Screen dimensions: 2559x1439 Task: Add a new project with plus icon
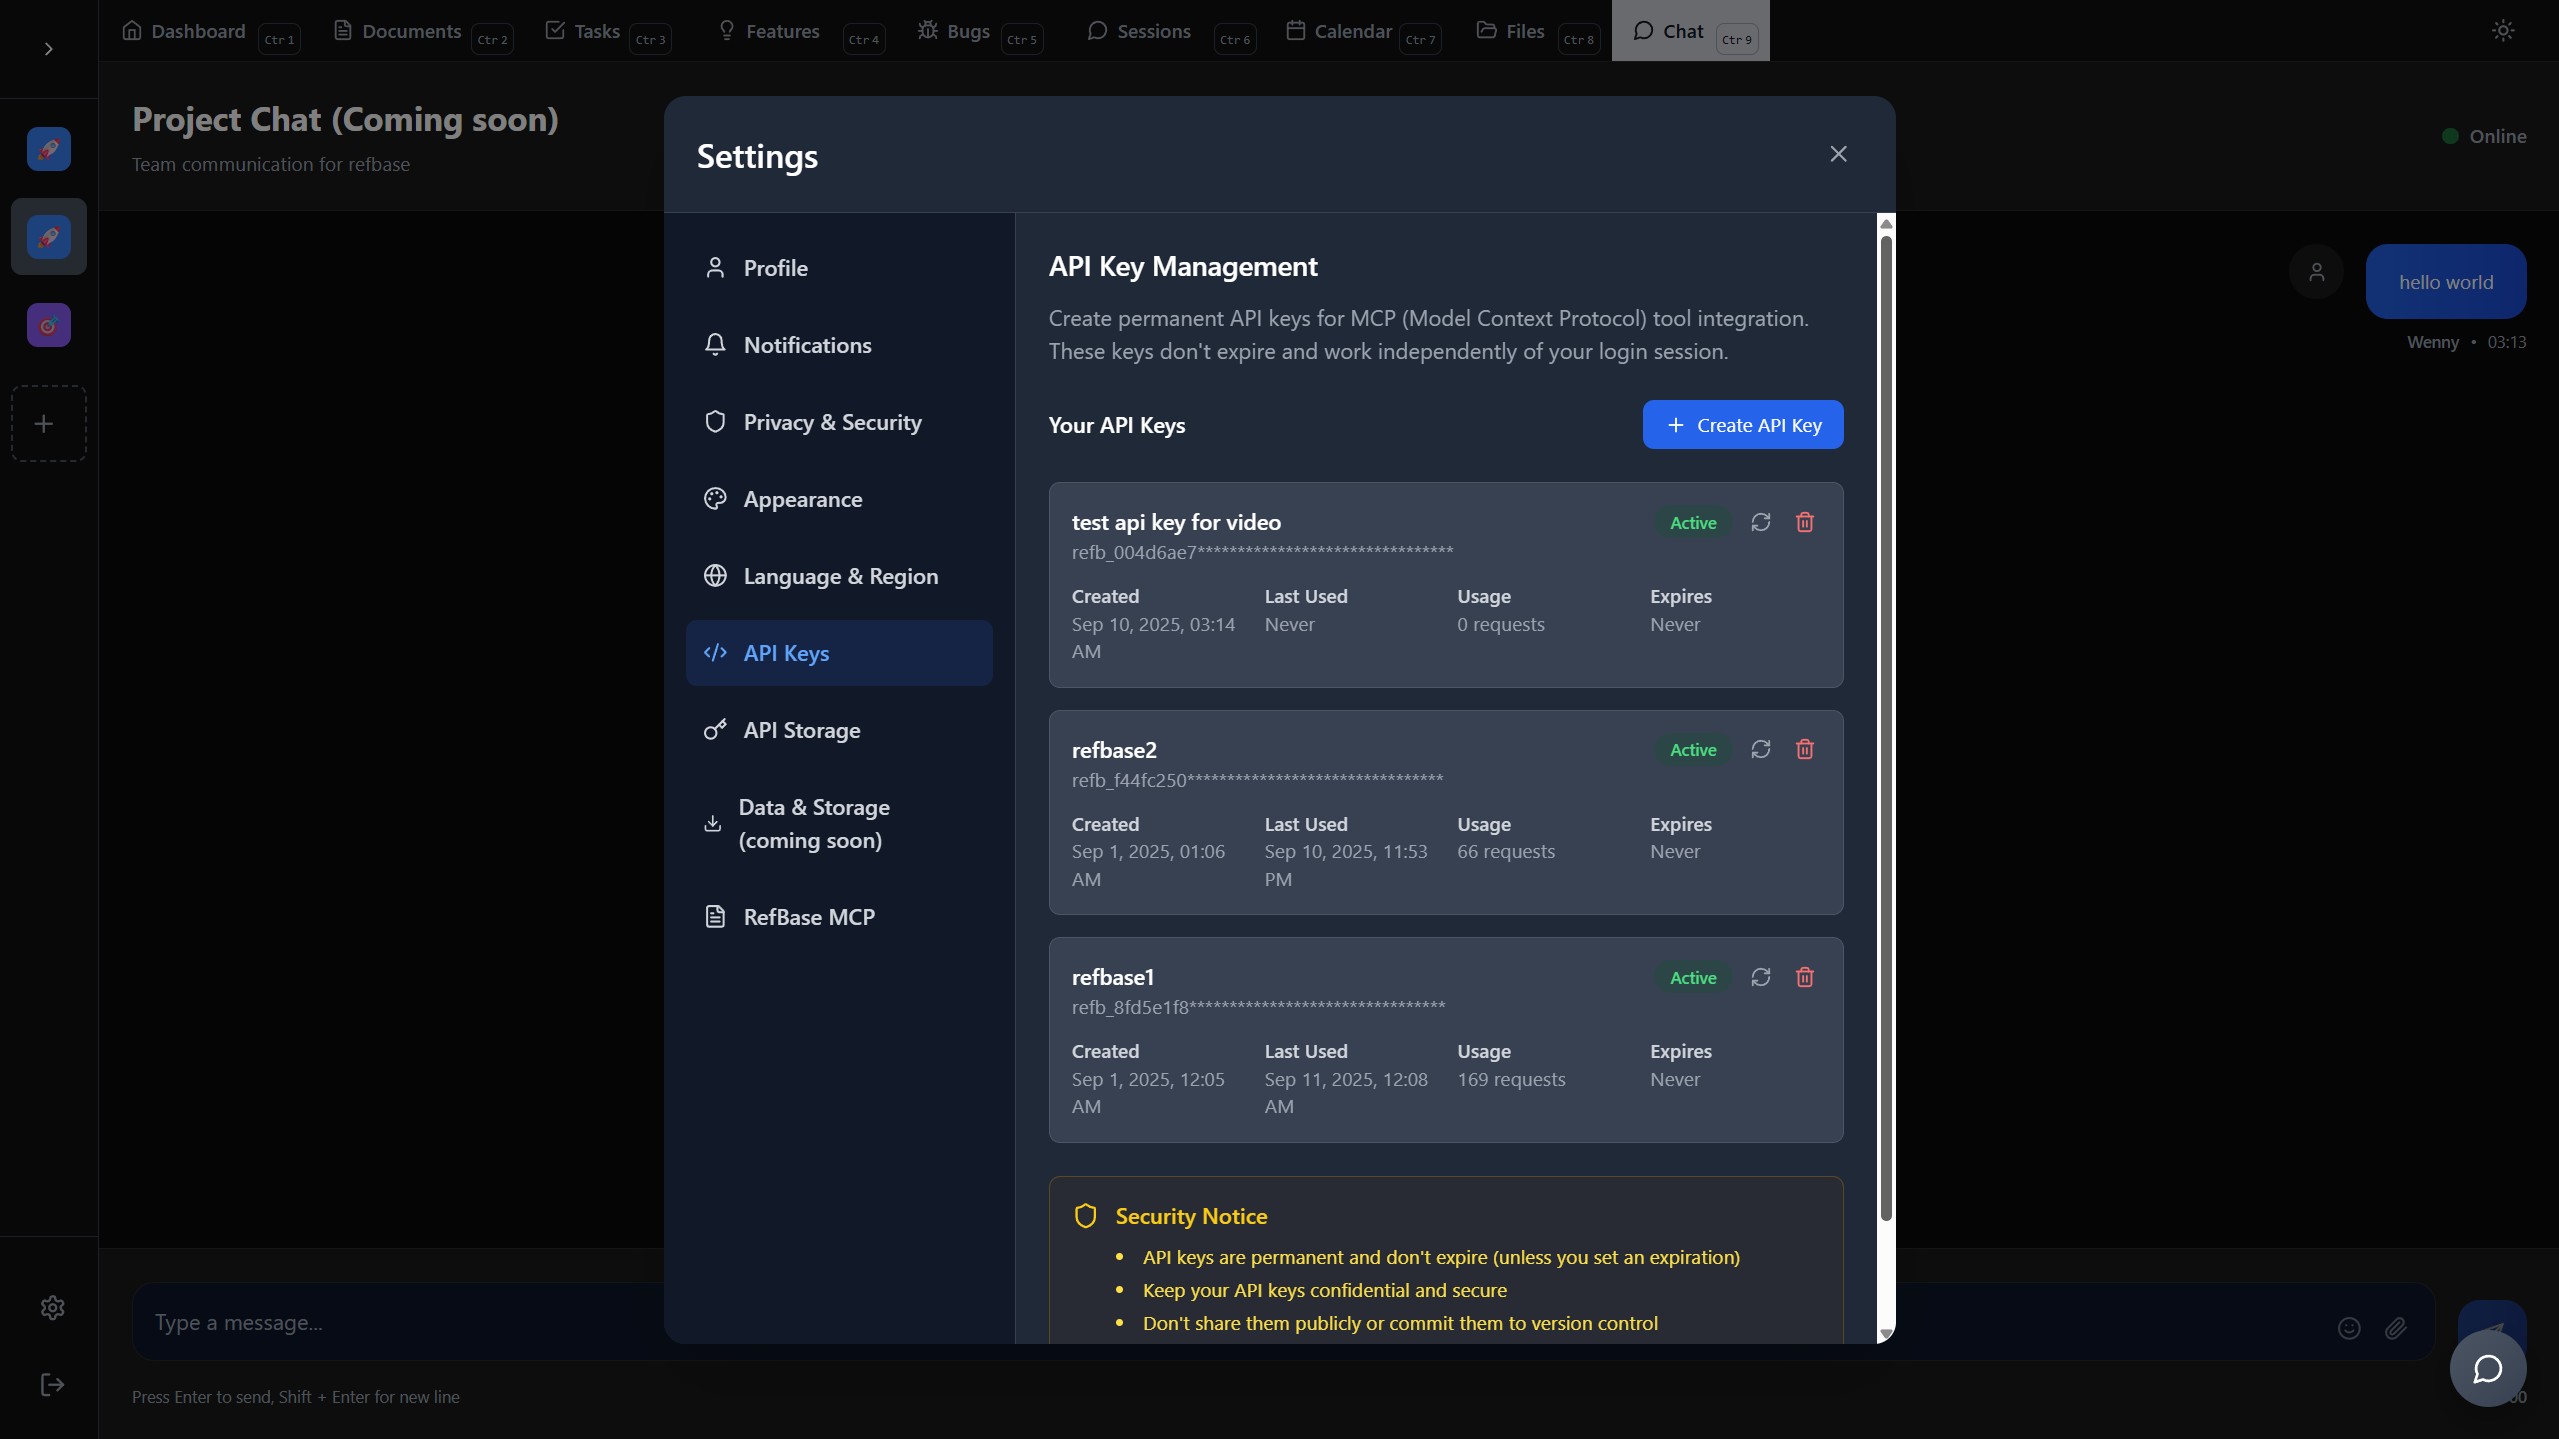(44, 424)
